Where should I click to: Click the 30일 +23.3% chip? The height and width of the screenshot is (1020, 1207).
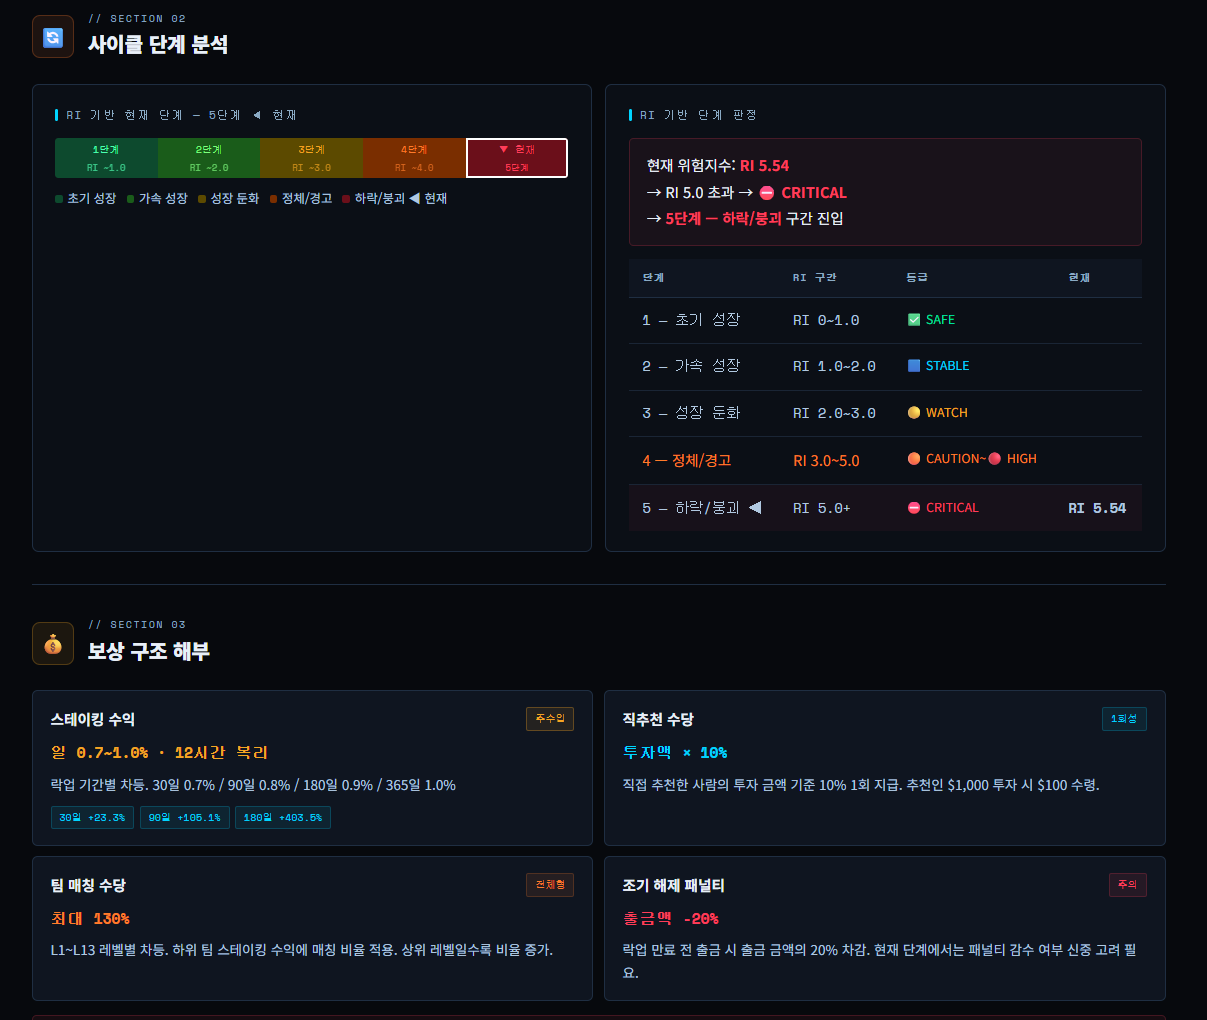[92, 818]
